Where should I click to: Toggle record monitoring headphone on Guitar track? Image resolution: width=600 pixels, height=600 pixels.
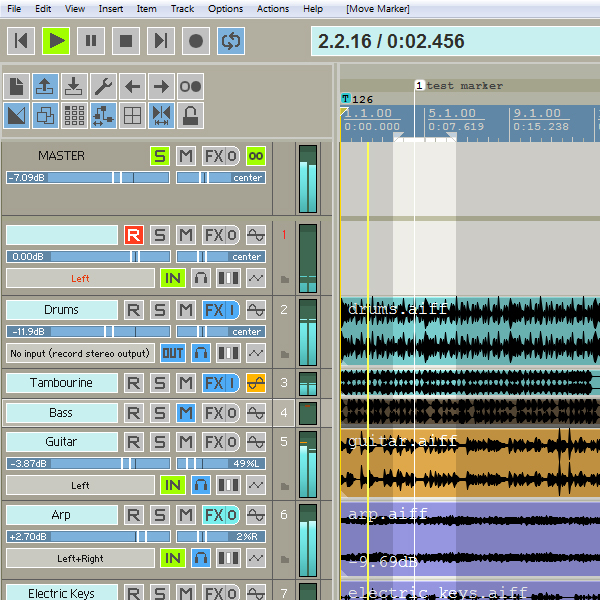click(201, 485)
